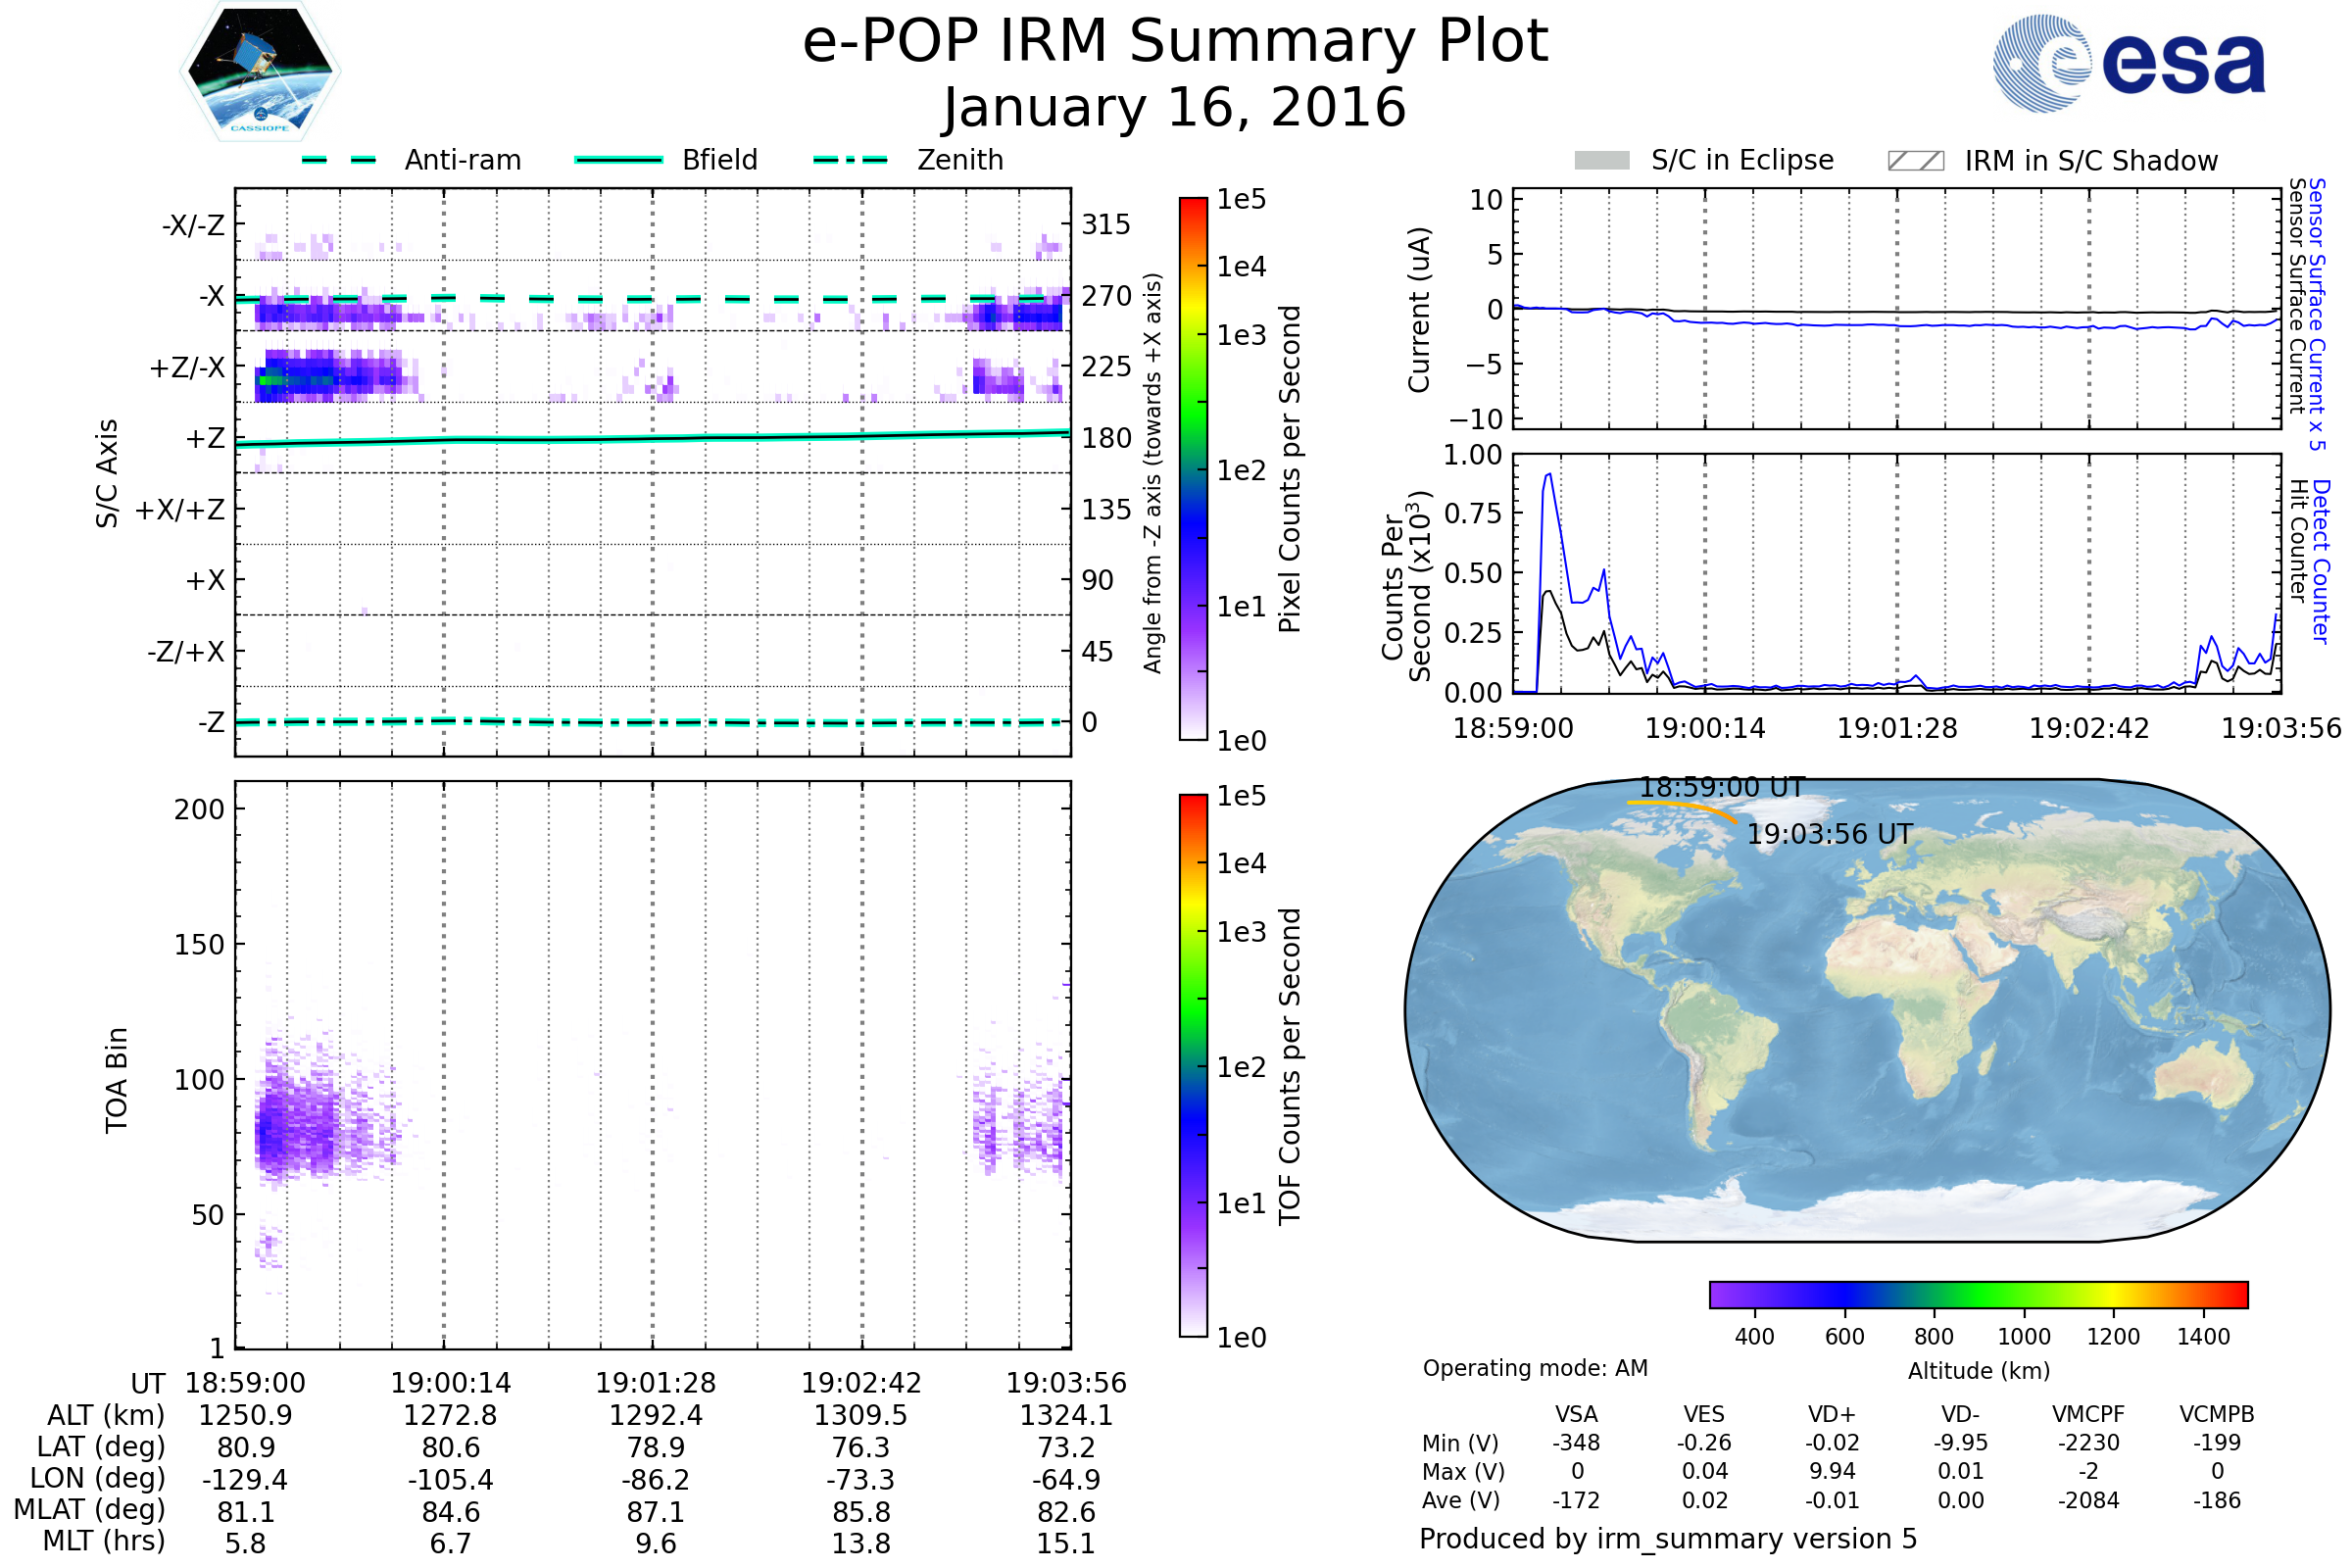This screenshot has height=1568, width=2352.
Task: Click the IRM in S/C Shadow hatched patch
Action: [1915, 161]
